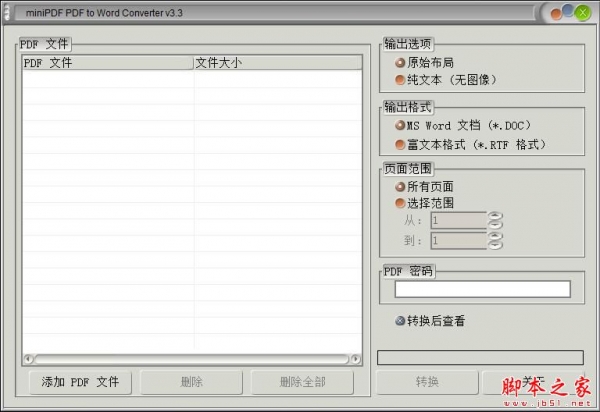Click the conversion progress bar
Screen dimensions: 600x412
480,358
